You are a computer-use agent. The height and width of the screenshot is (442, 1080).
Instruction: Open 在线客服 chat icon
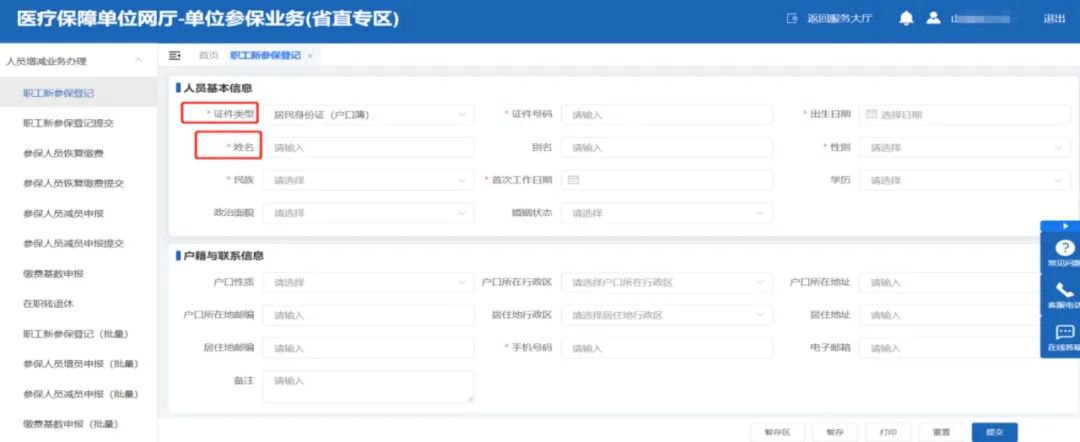[x=1064, y=333]
